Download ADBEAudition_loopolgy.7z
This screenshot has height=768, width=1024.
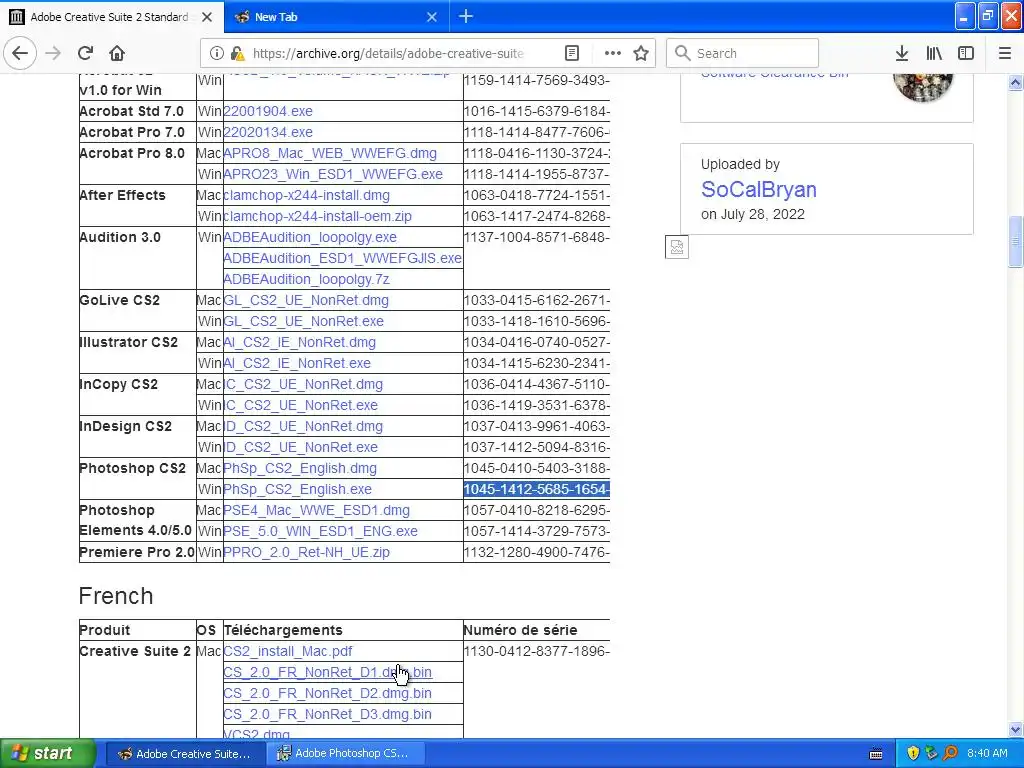(306, 280)
